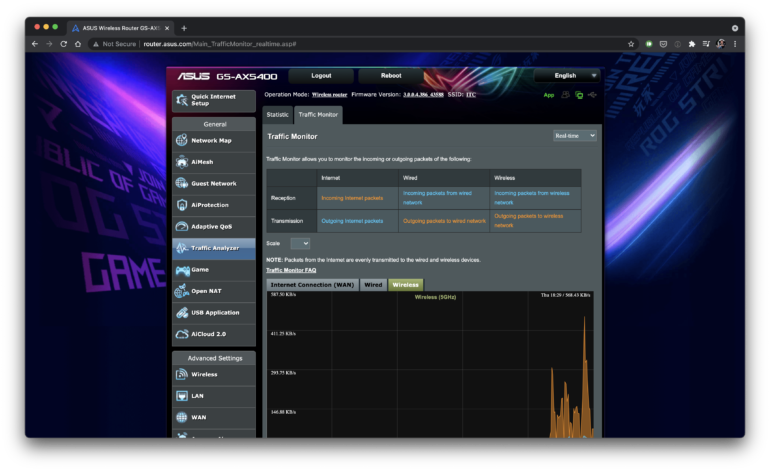Click 'Incoming Internet packets' text
The image size is (770, 471).
coord(352,198)
